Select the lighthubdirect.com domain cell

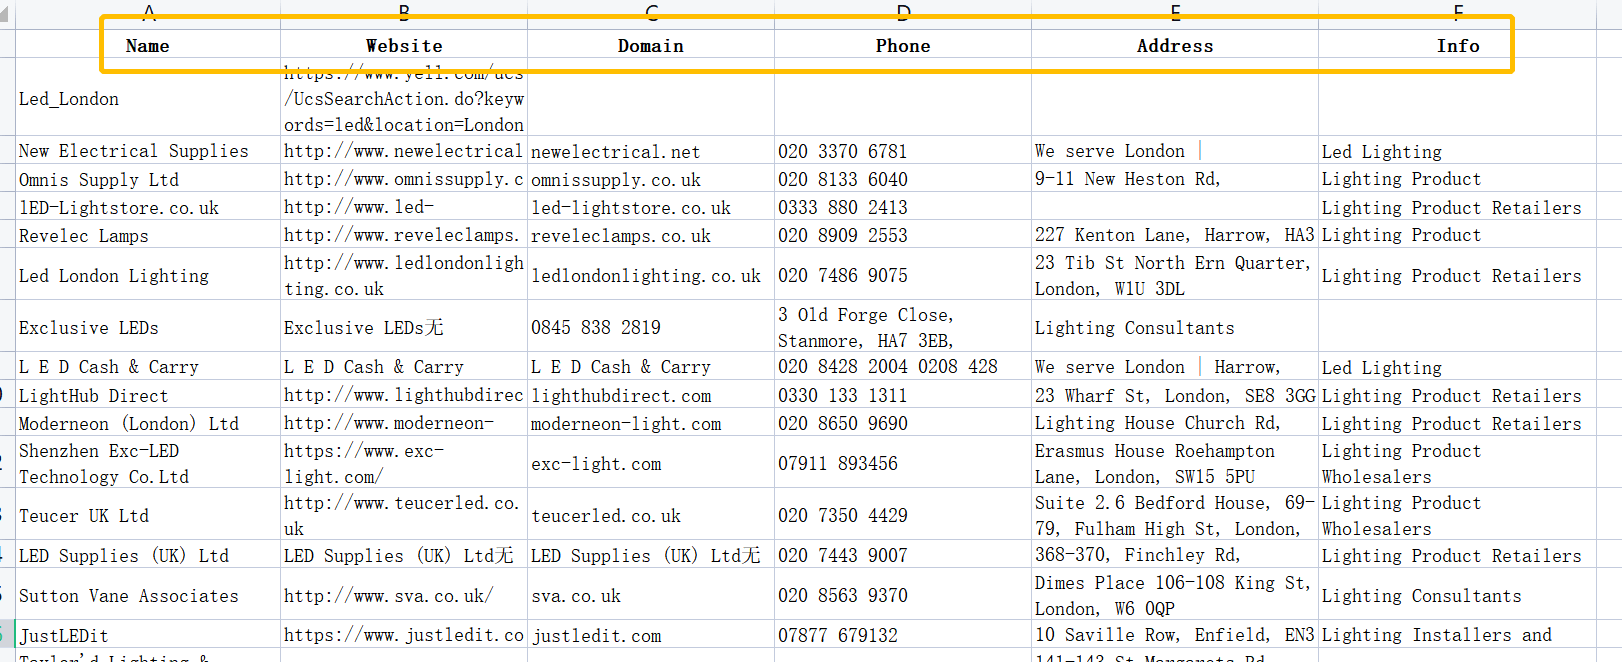tap(651, 395)
